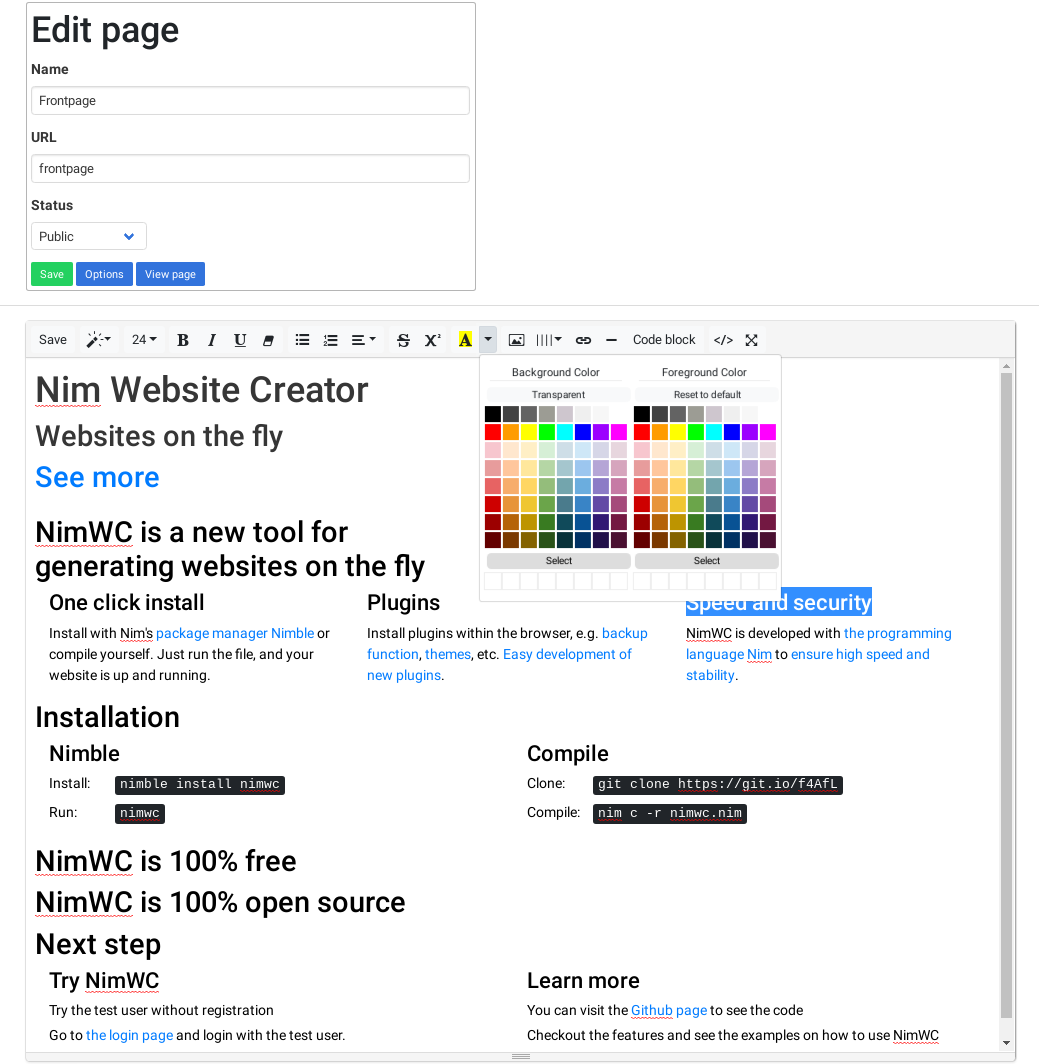The height and width of the screenshot is (1064, 1039).
Task: Pick red in the background color palette
Action: tap(493, 432)
